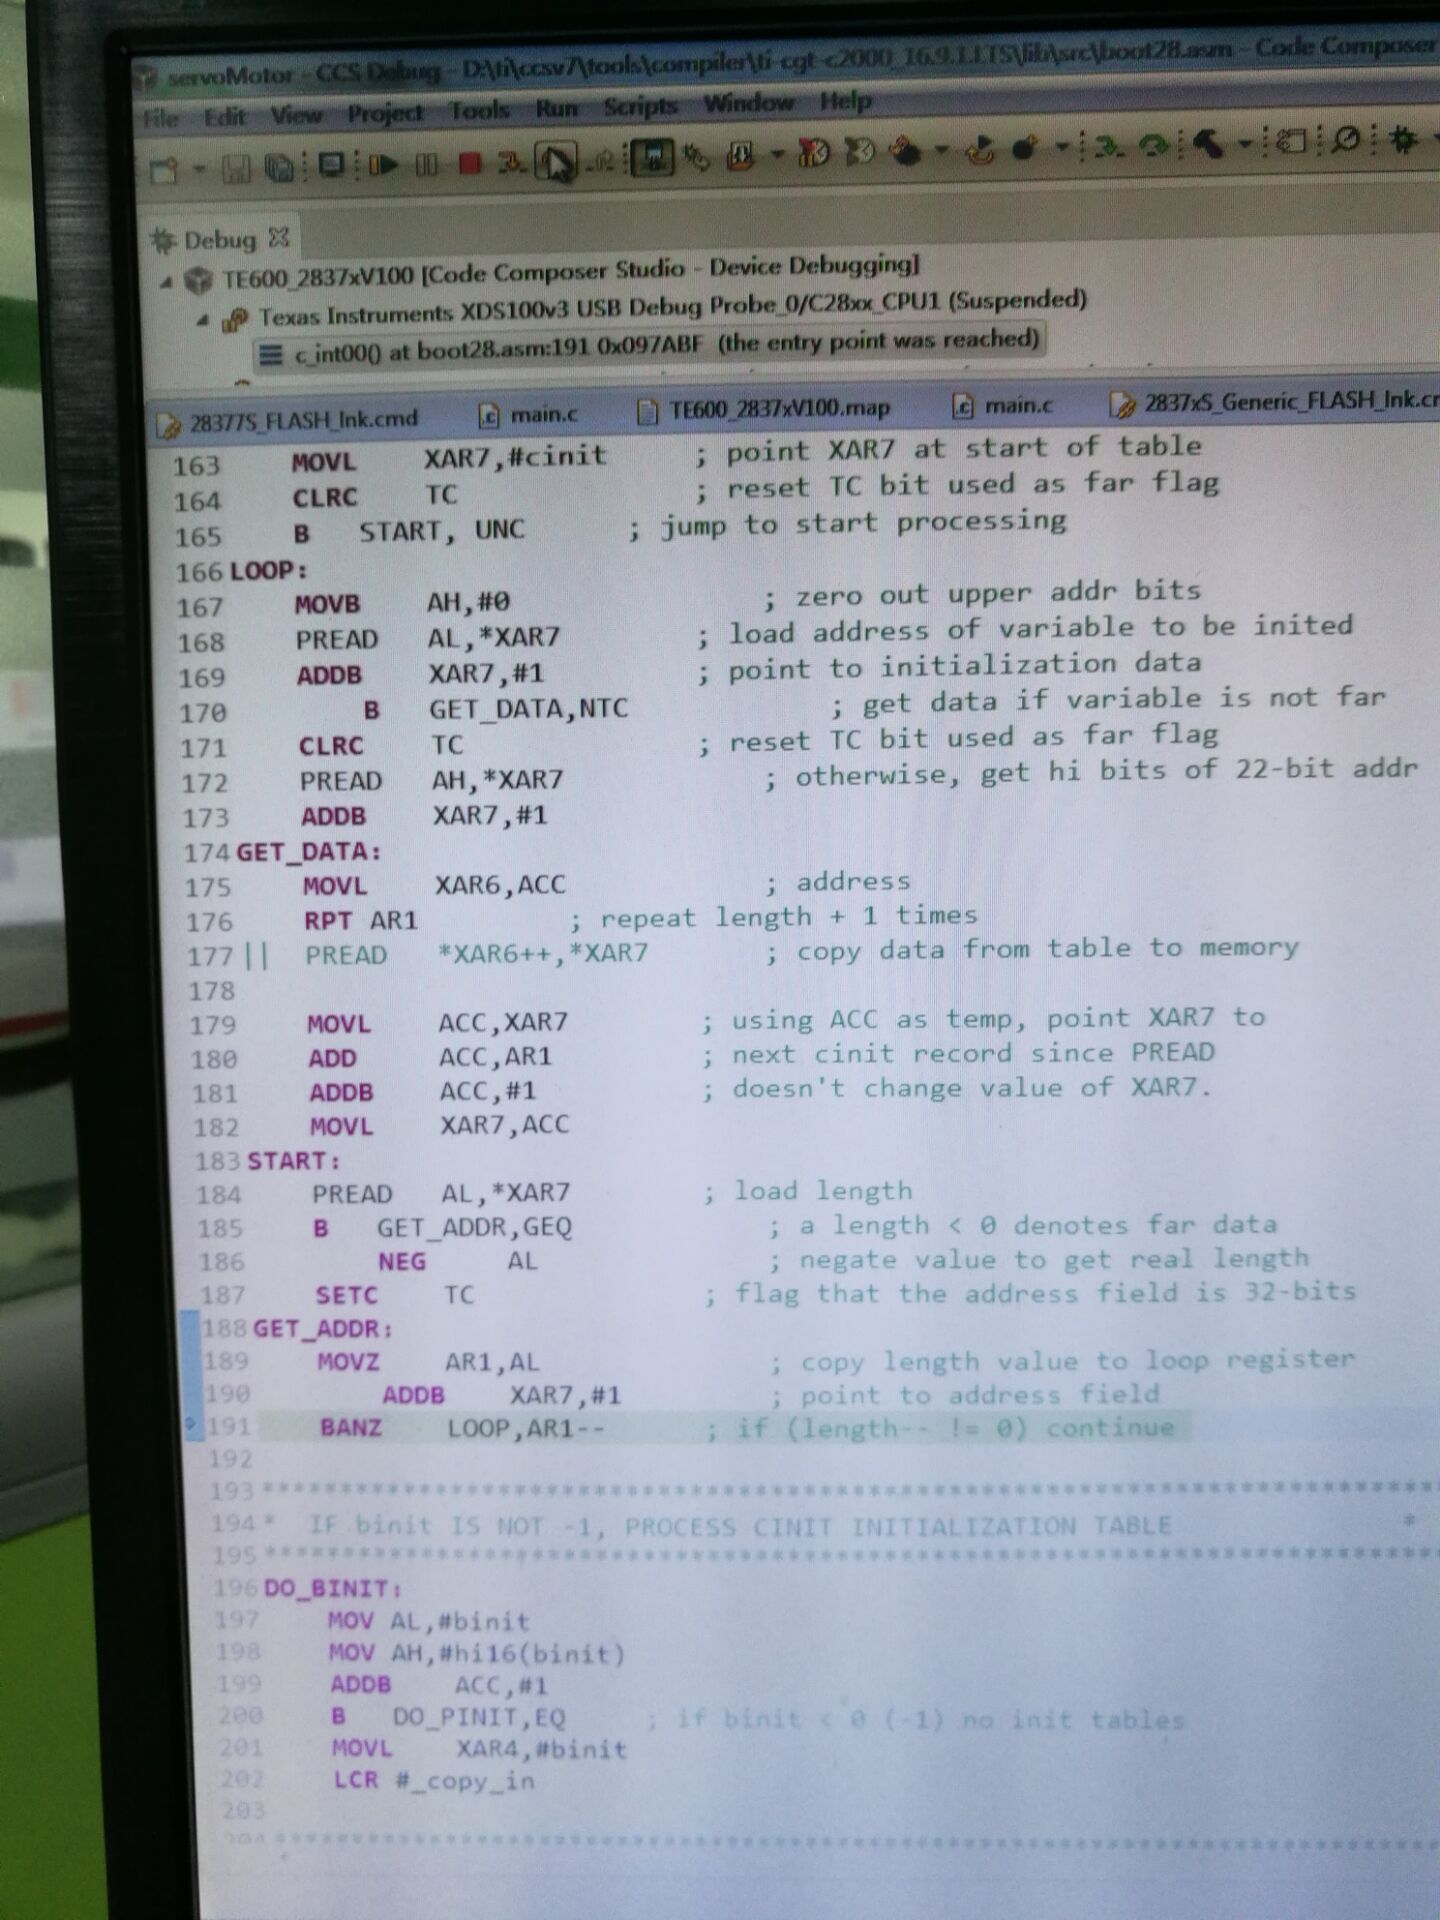Click the yellow step arrow after Terminate
The width and height of the screenshot is (1440, 1920).
tap(512, 161)
